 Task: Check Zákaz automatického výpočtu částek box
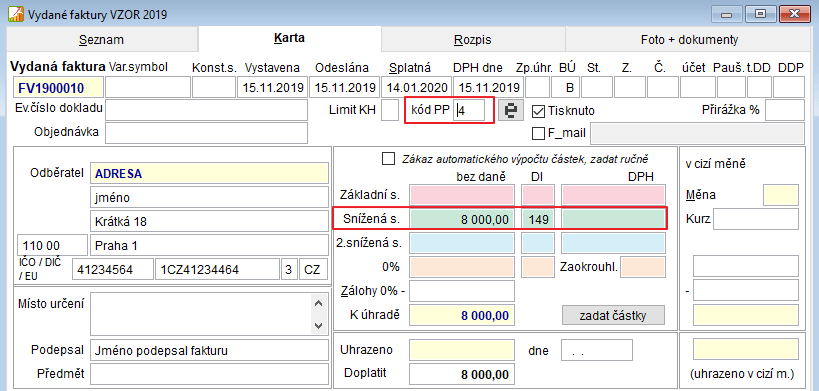point(389,159)
